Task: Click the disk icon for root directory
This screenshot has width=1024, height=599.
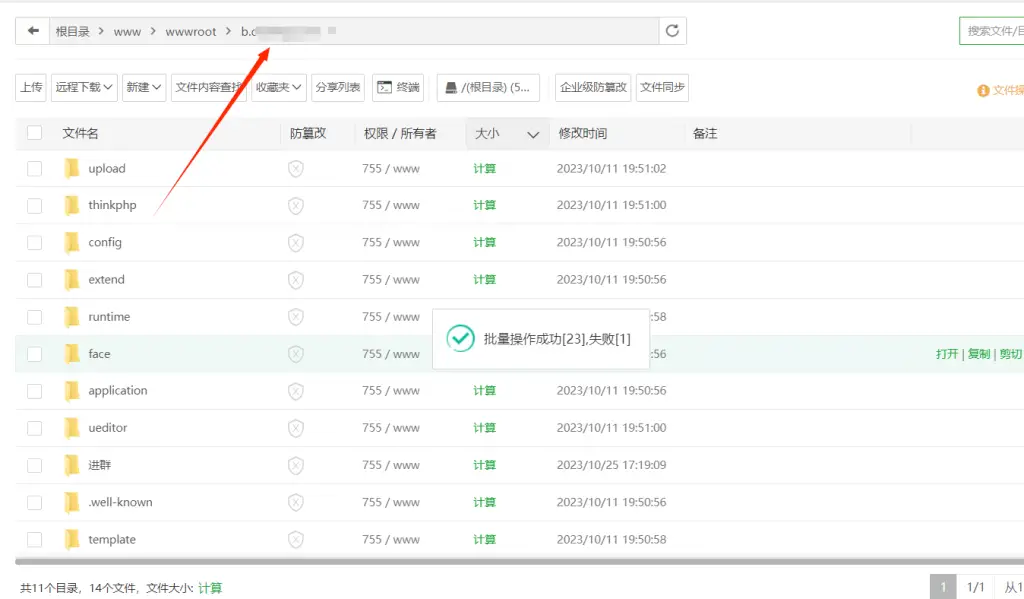Action: pyautogui.click(x=451, y=88)
